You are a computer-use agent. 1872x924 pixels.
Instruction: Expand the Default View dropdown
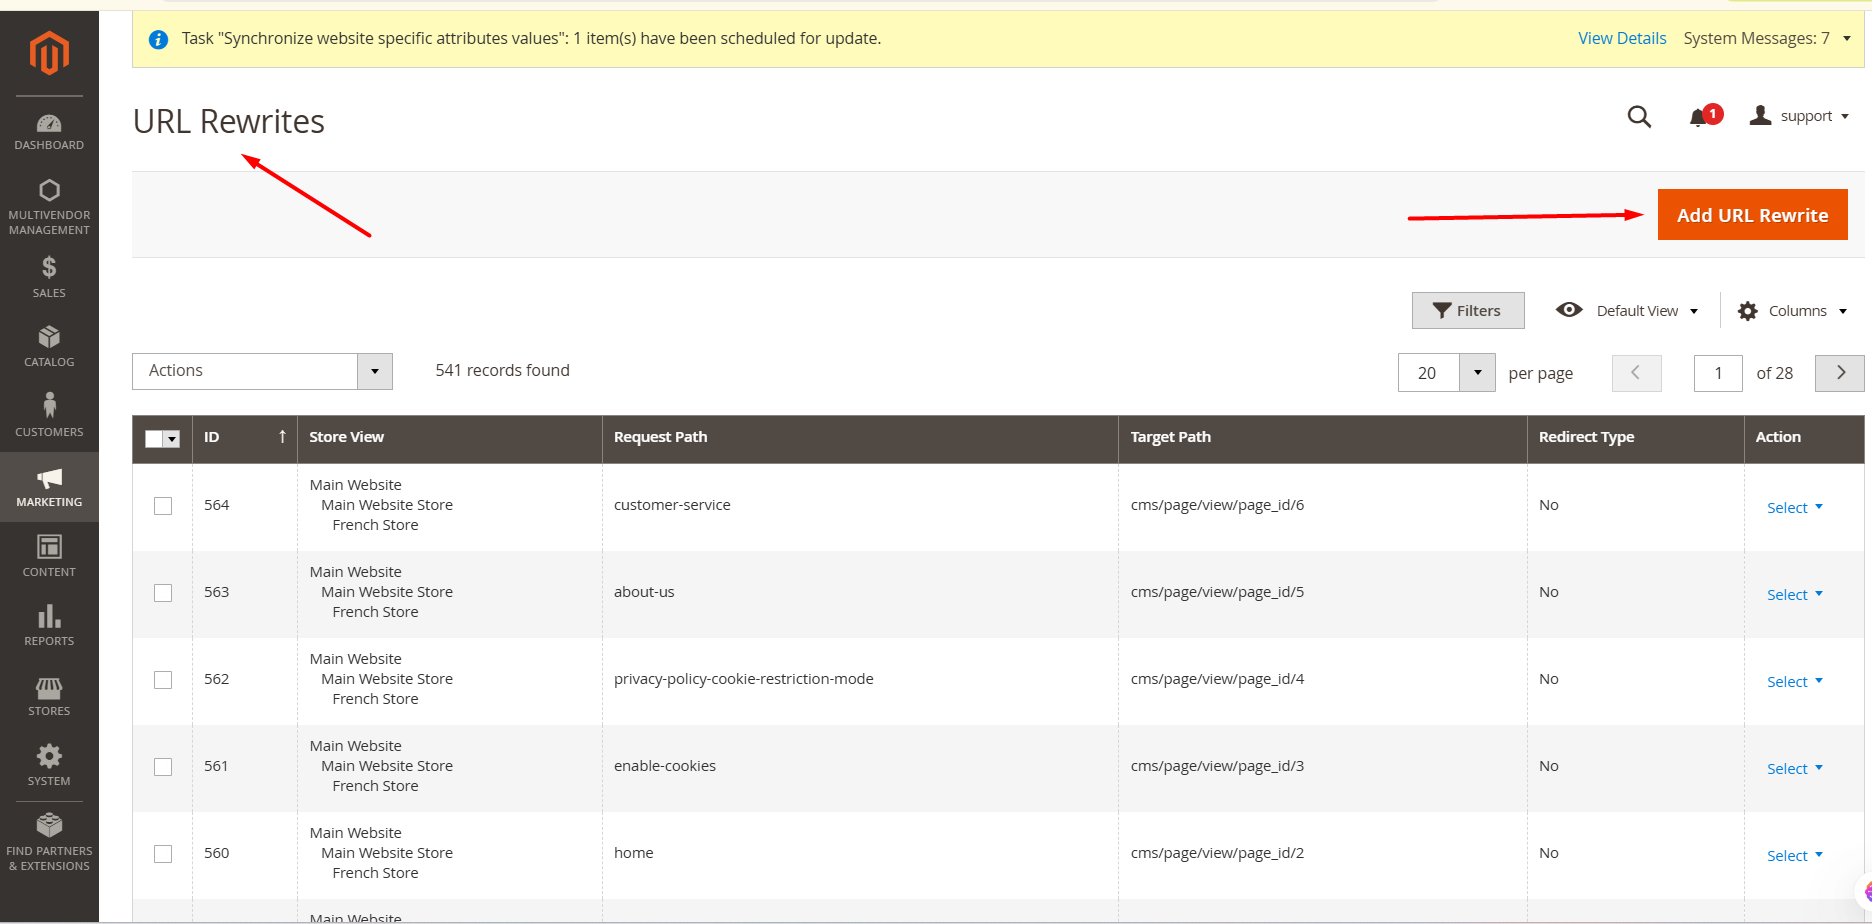pyautogui.click(x=1694, y=311)
